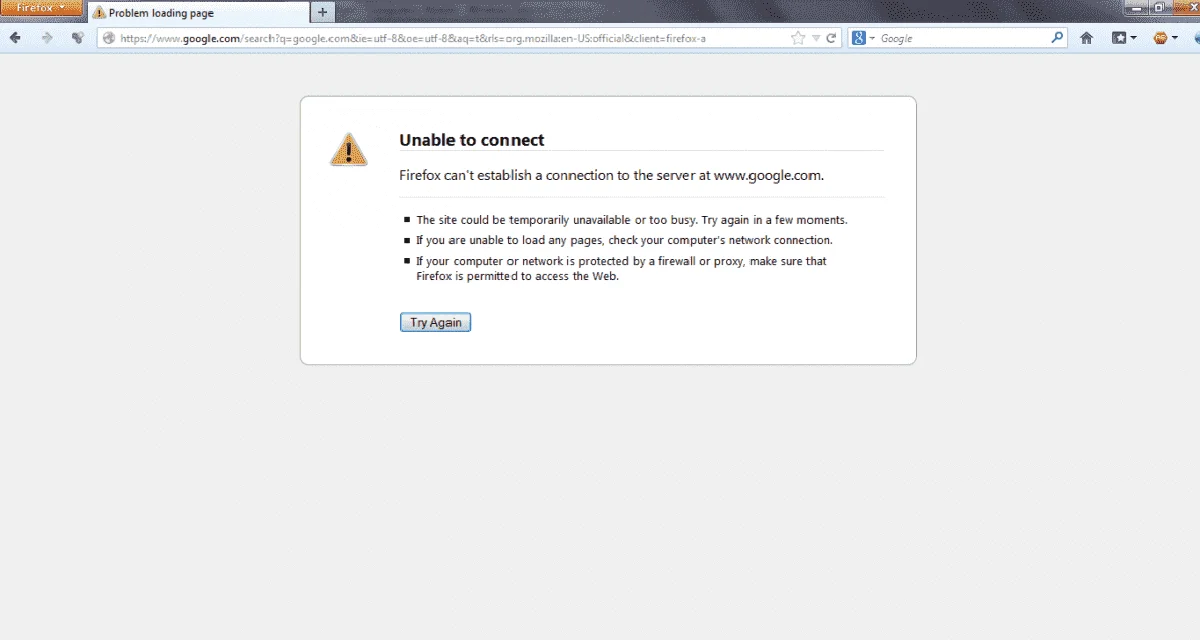This screenshot has width=1200, height=640.
Task: Go forward with the forward arrow
Action: [x=47, y=38]
